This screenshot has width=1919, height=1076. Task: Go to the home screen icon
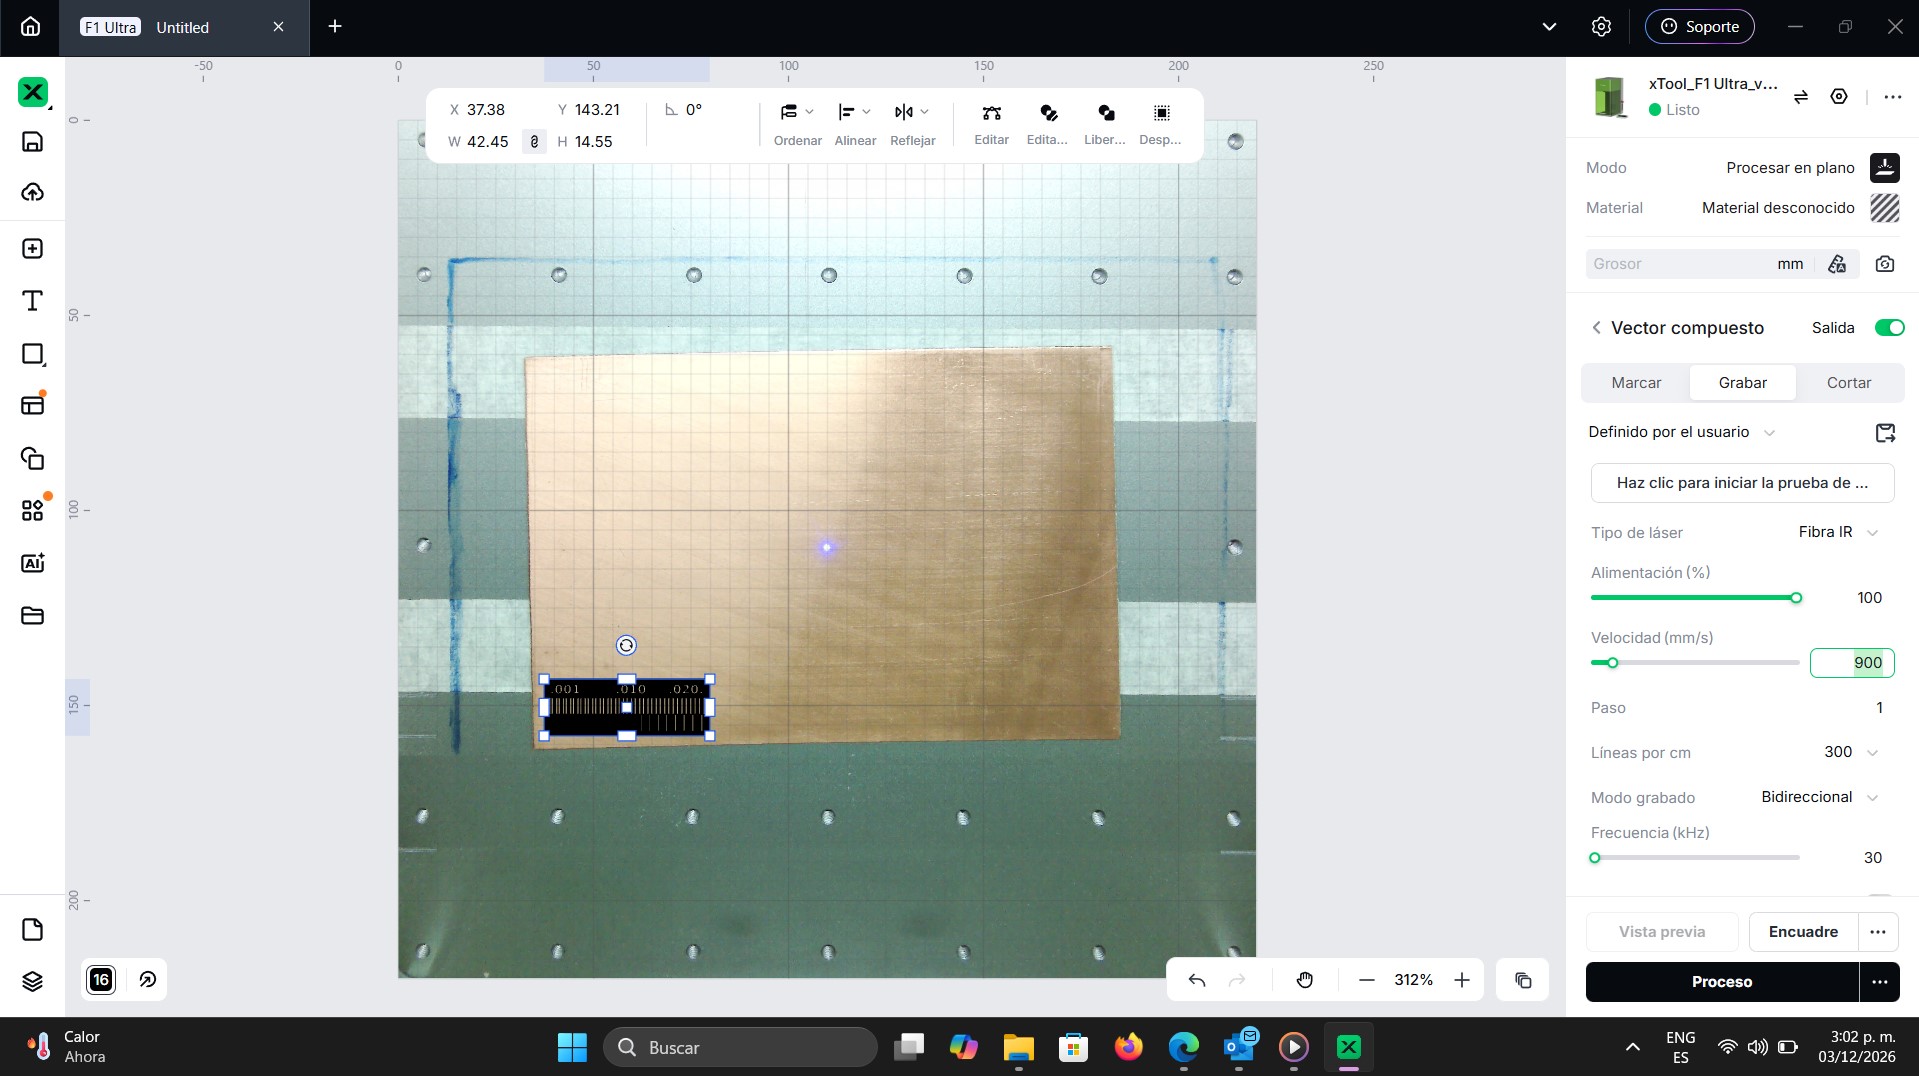[x=31, y=27]
